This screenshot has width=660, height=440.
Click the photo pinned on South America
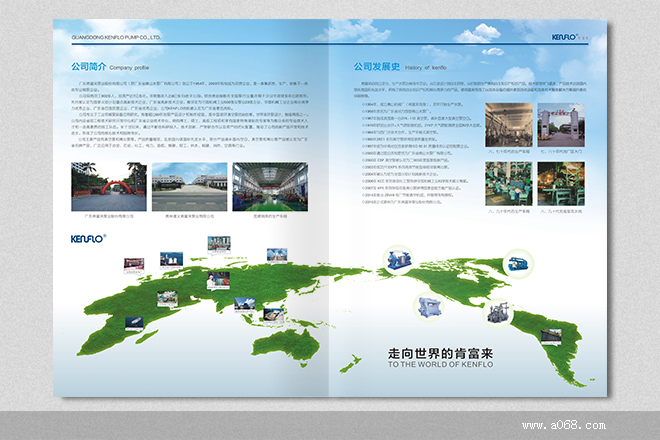click(551, 337)
